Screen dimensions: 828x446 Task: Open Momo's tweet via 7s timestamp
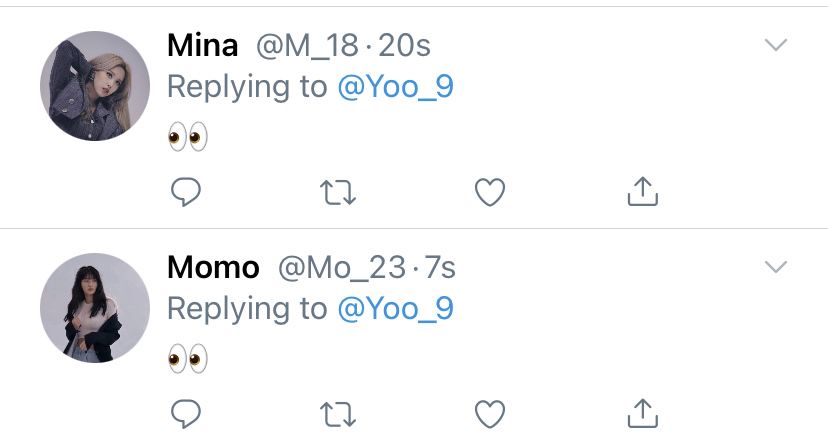[x=440, y=268]
